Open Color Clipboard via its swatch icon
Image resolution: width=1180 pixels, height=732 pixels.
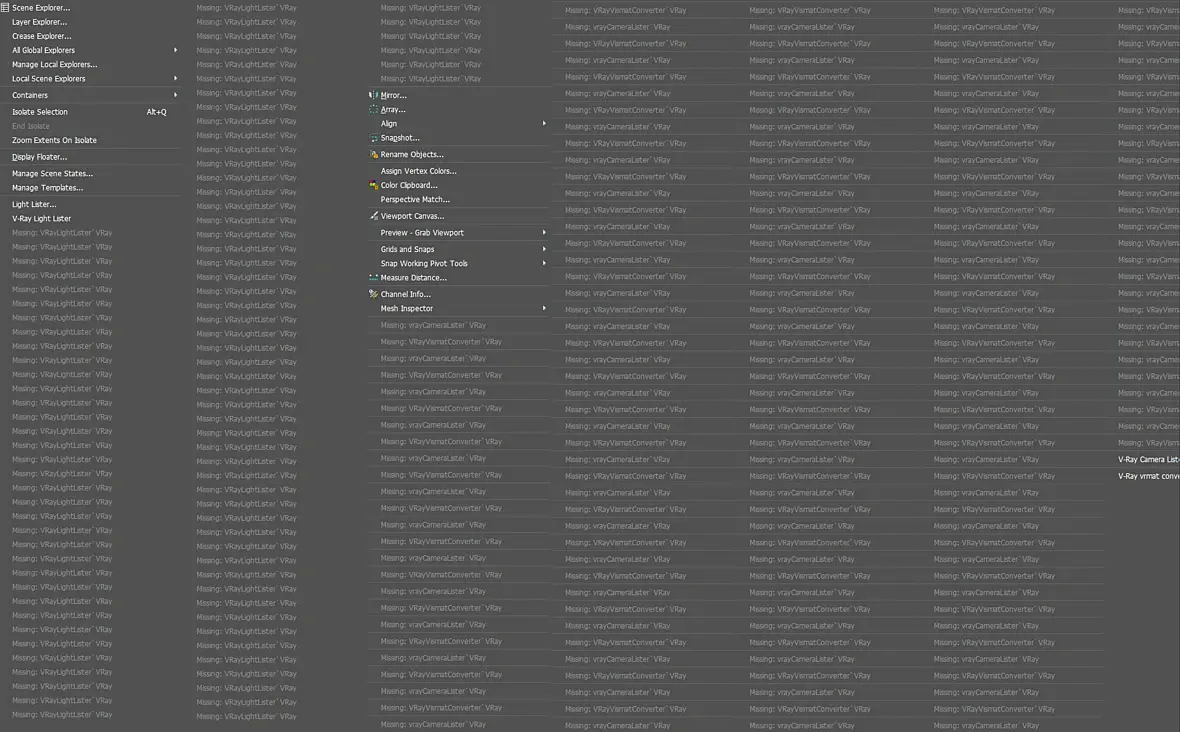[373, 185]
